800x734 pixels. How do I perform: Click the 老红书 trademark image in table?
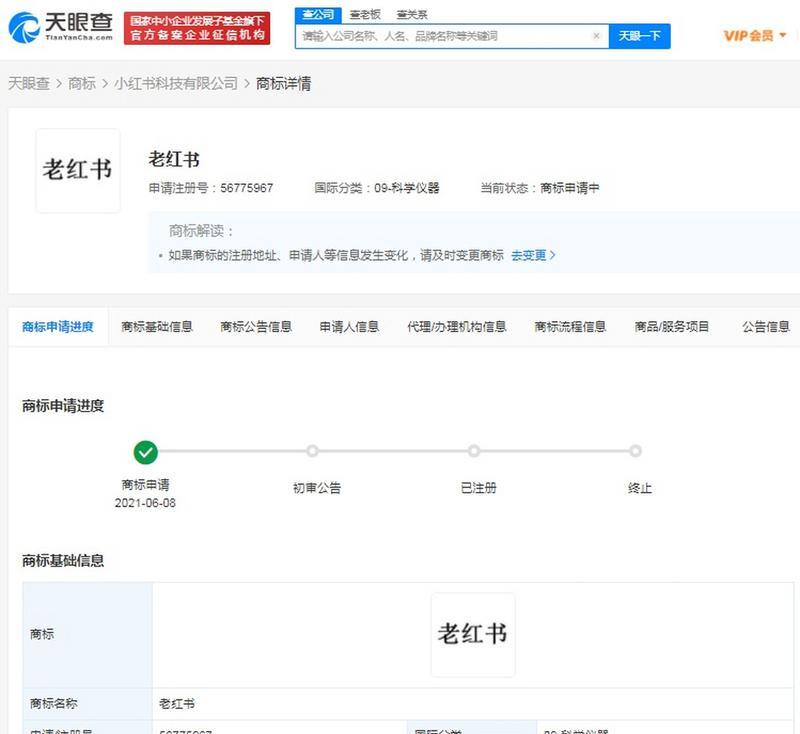[473, 635]
